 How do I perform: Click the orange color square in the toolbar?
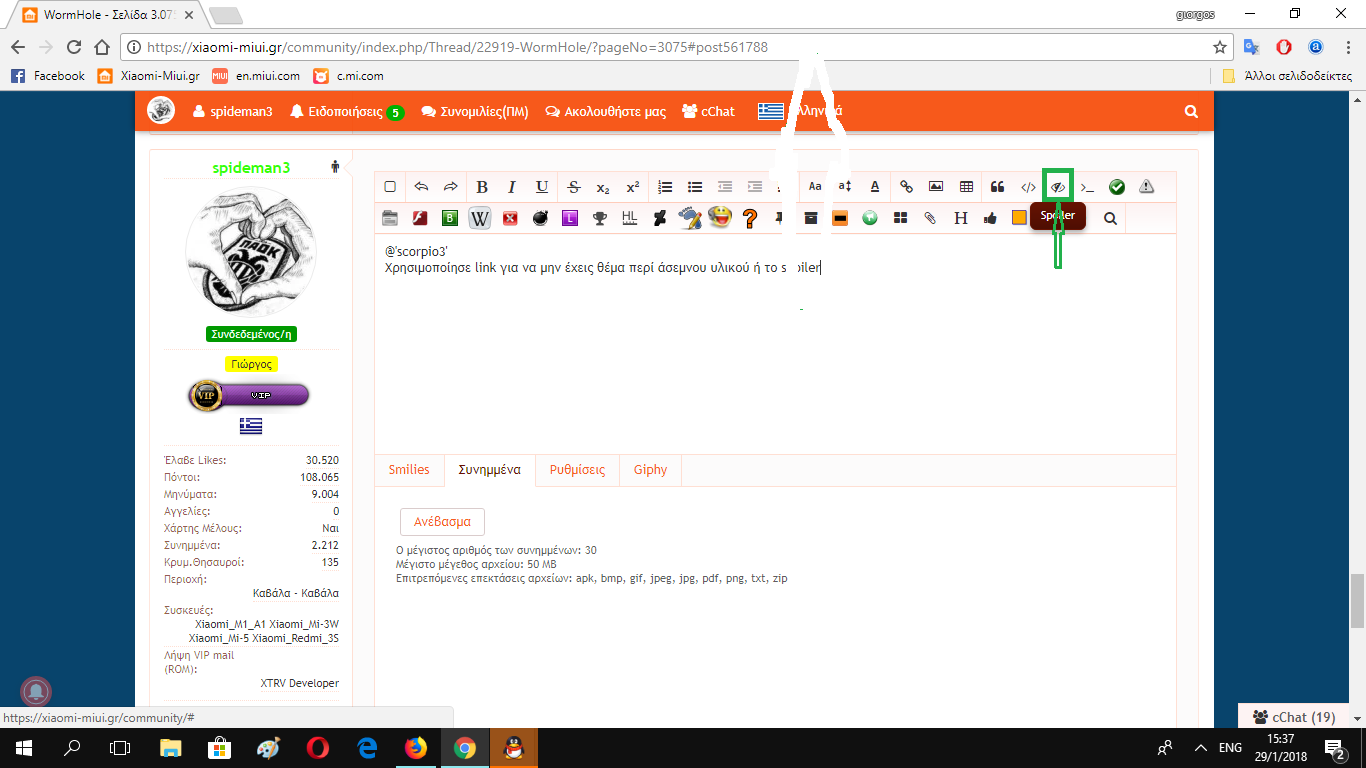[1019, 218]
